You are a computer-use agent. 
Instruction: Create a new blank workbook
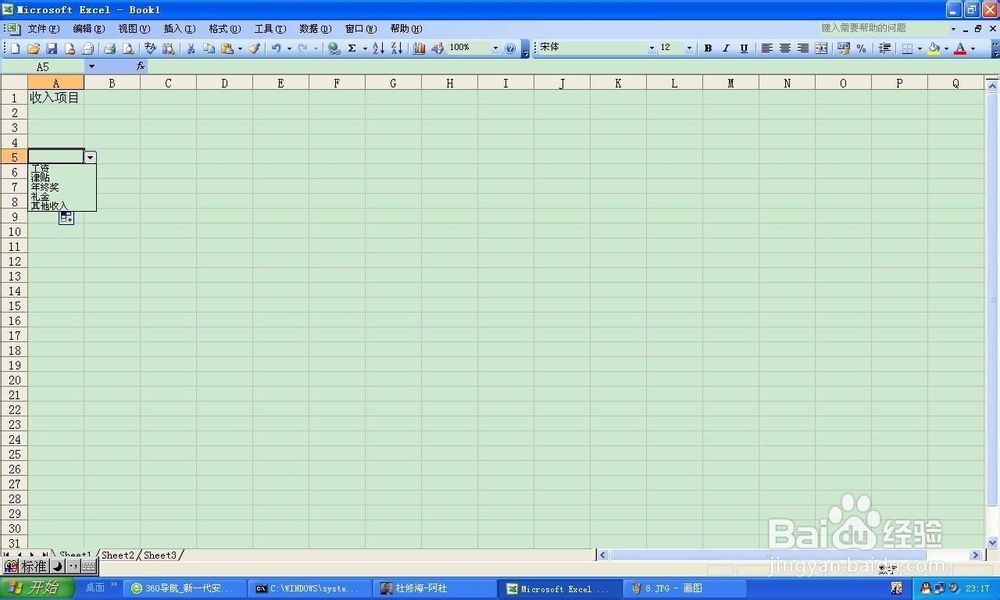16,48
